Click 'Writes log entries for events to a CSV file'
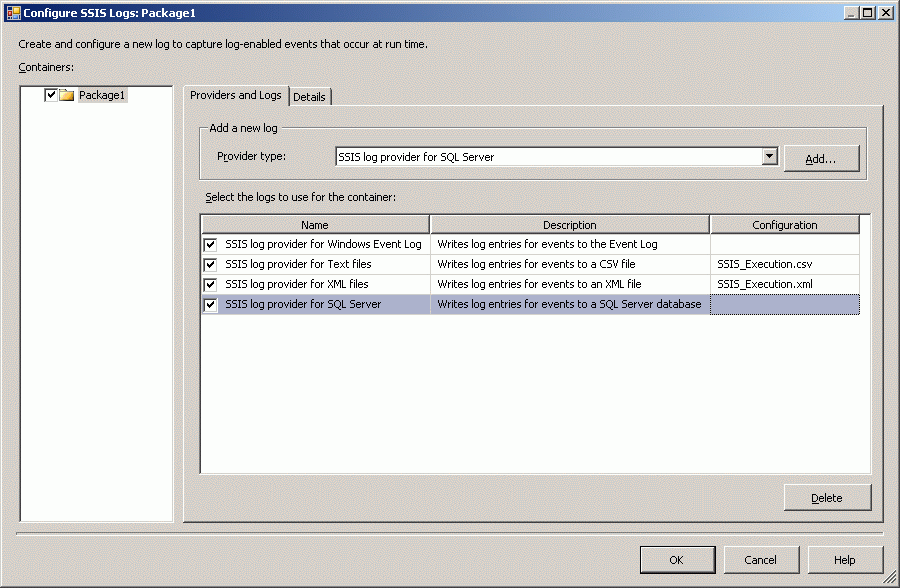This screenshot has width=900, height=588. pyautogui.click(x=536, y=264)
